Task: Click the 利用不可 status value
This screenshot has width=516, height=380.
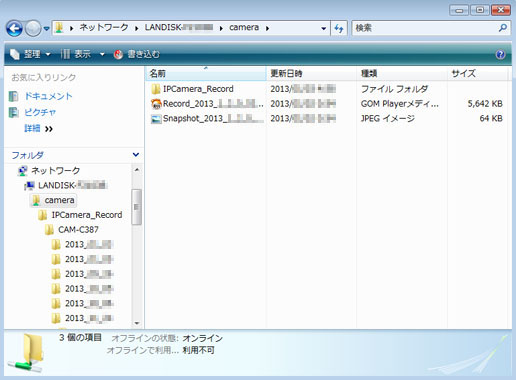Action: [198, 350]
